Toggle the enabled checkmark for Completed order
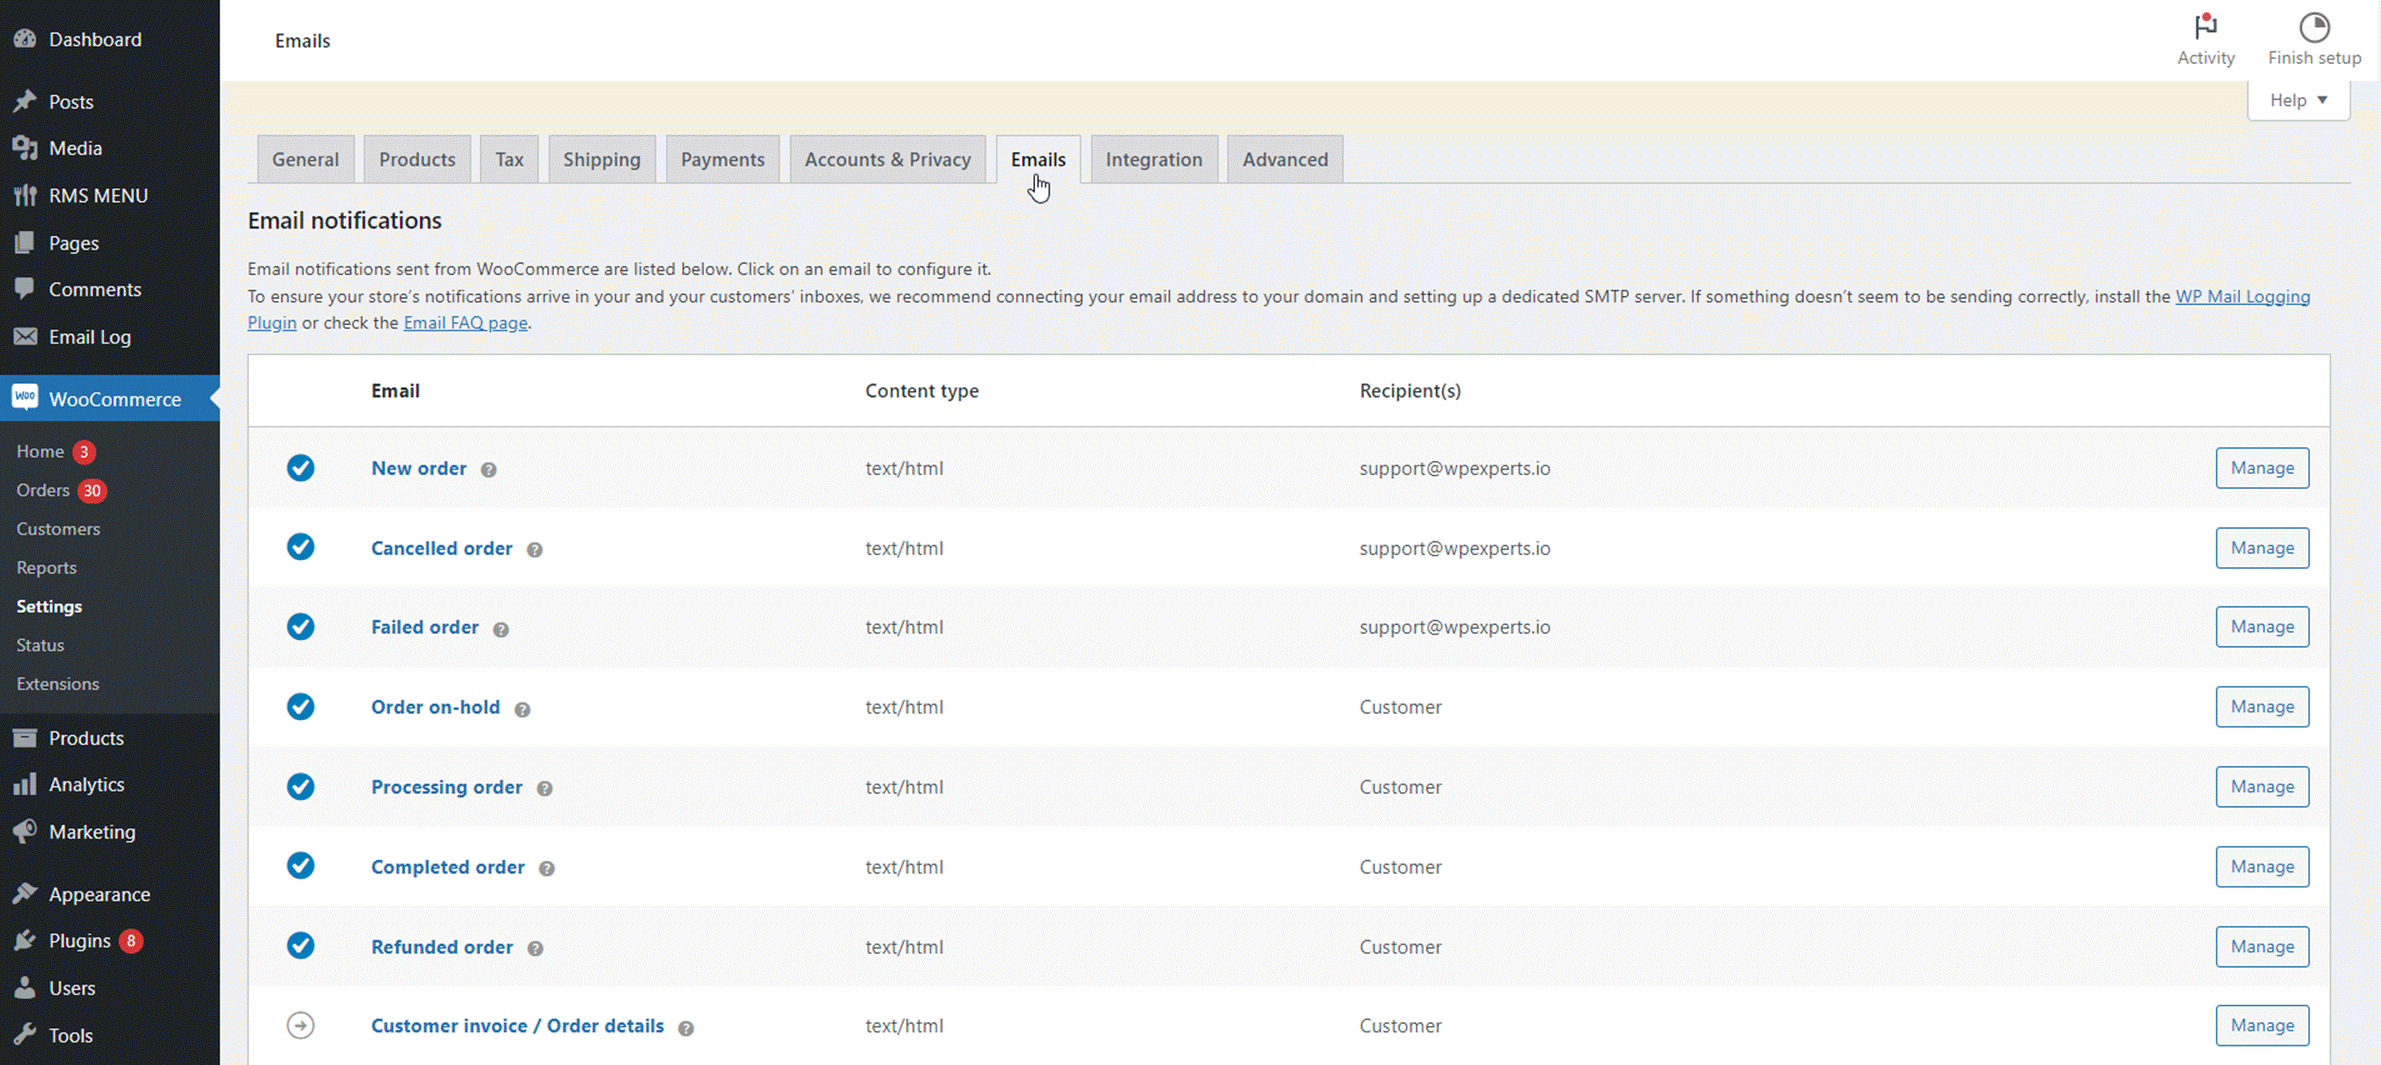The width and height of the screenshot is (2381, 1065). coord(300,865)
